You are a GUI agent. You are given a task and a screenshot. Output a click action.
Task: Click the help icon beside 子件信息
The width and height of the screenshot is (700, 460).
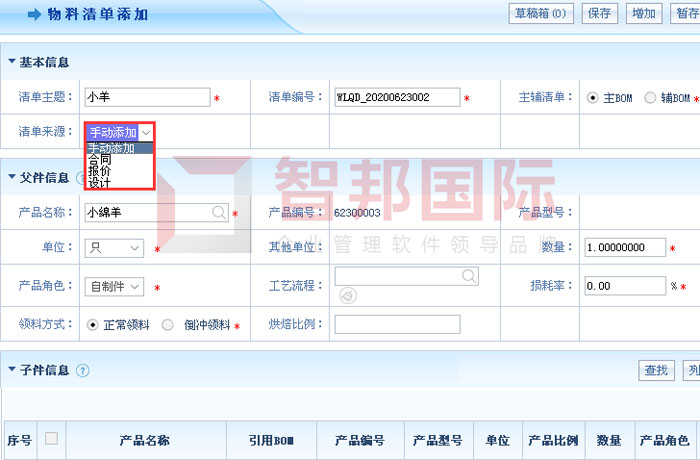point(83,370)
